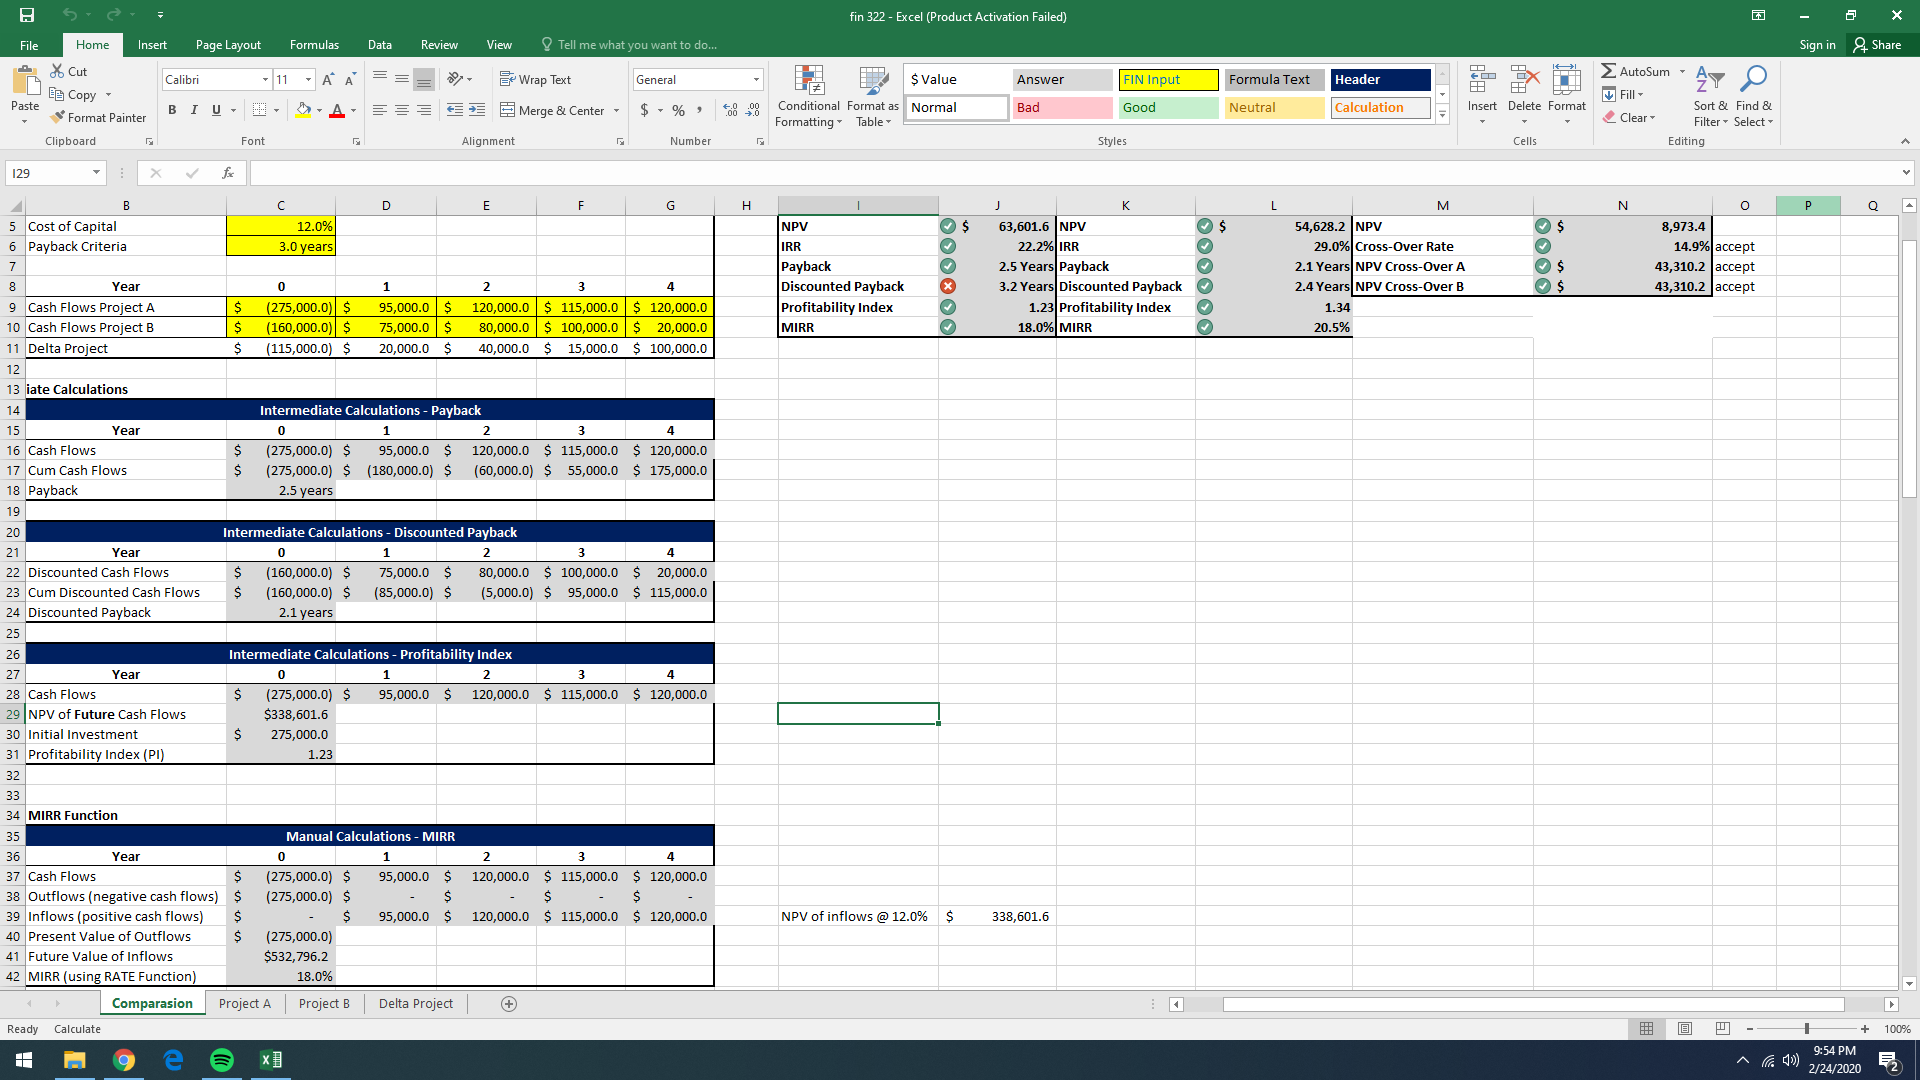This screenshot has height=1080, width=1920.
Task: Expand the Name Box dropdown arrow
Action: [96, 173]
